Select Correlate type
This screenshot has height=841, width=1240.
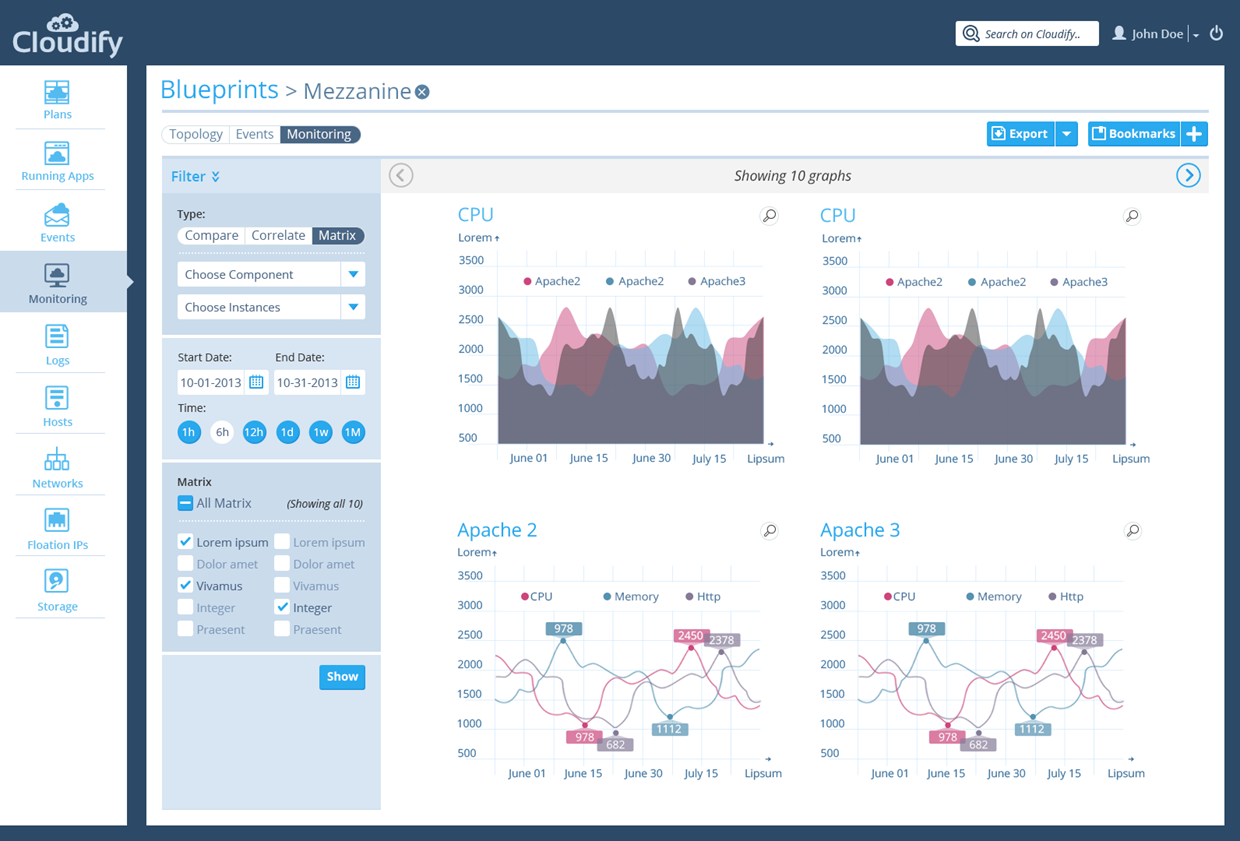pyautogui.click(x=278, y=235)
